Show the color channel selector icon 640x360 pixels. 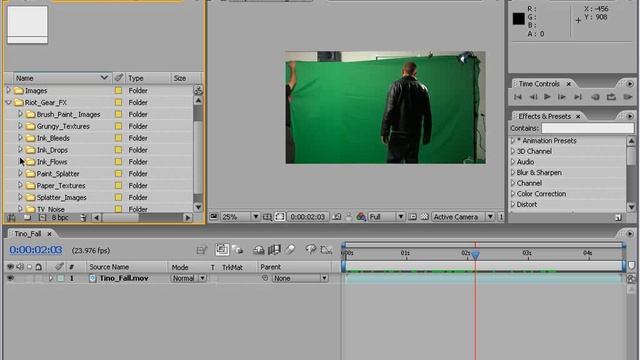coord(361,217)
